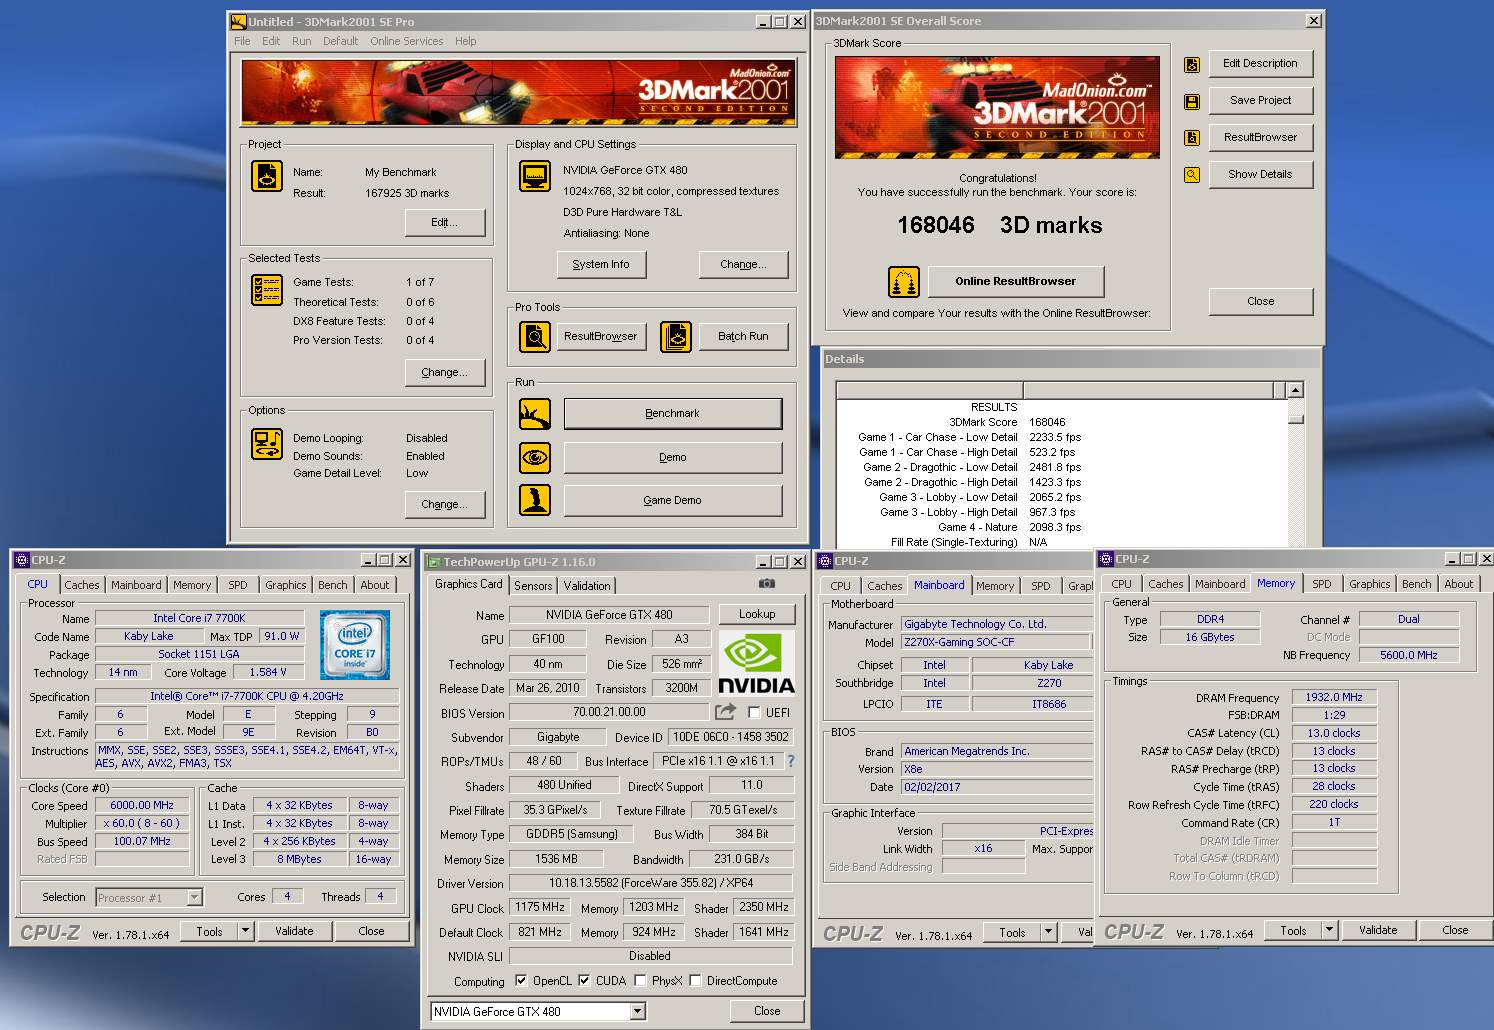The width and height of the screenshot is (1494, 1030).
Task: Click the Benchmark run icon
Action: (x=535, y=414)
